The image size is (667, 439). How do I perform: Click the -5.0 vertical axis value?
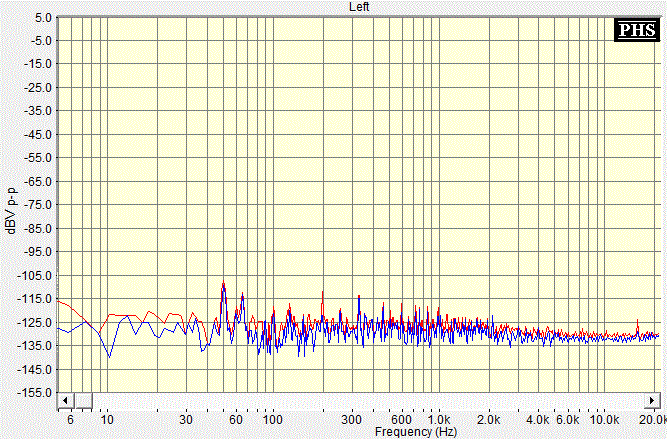tap(39, 41)
